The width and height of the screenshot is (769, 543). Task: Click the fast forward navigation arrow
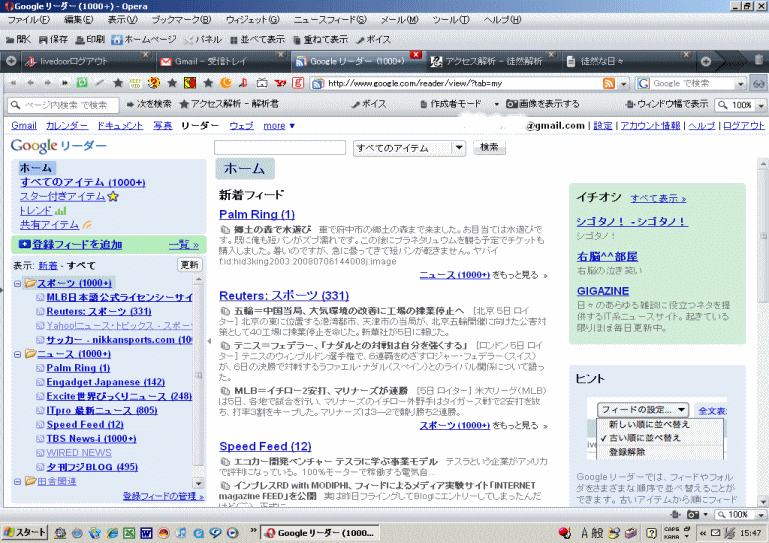pyautogui.click(x=64, y=83)
